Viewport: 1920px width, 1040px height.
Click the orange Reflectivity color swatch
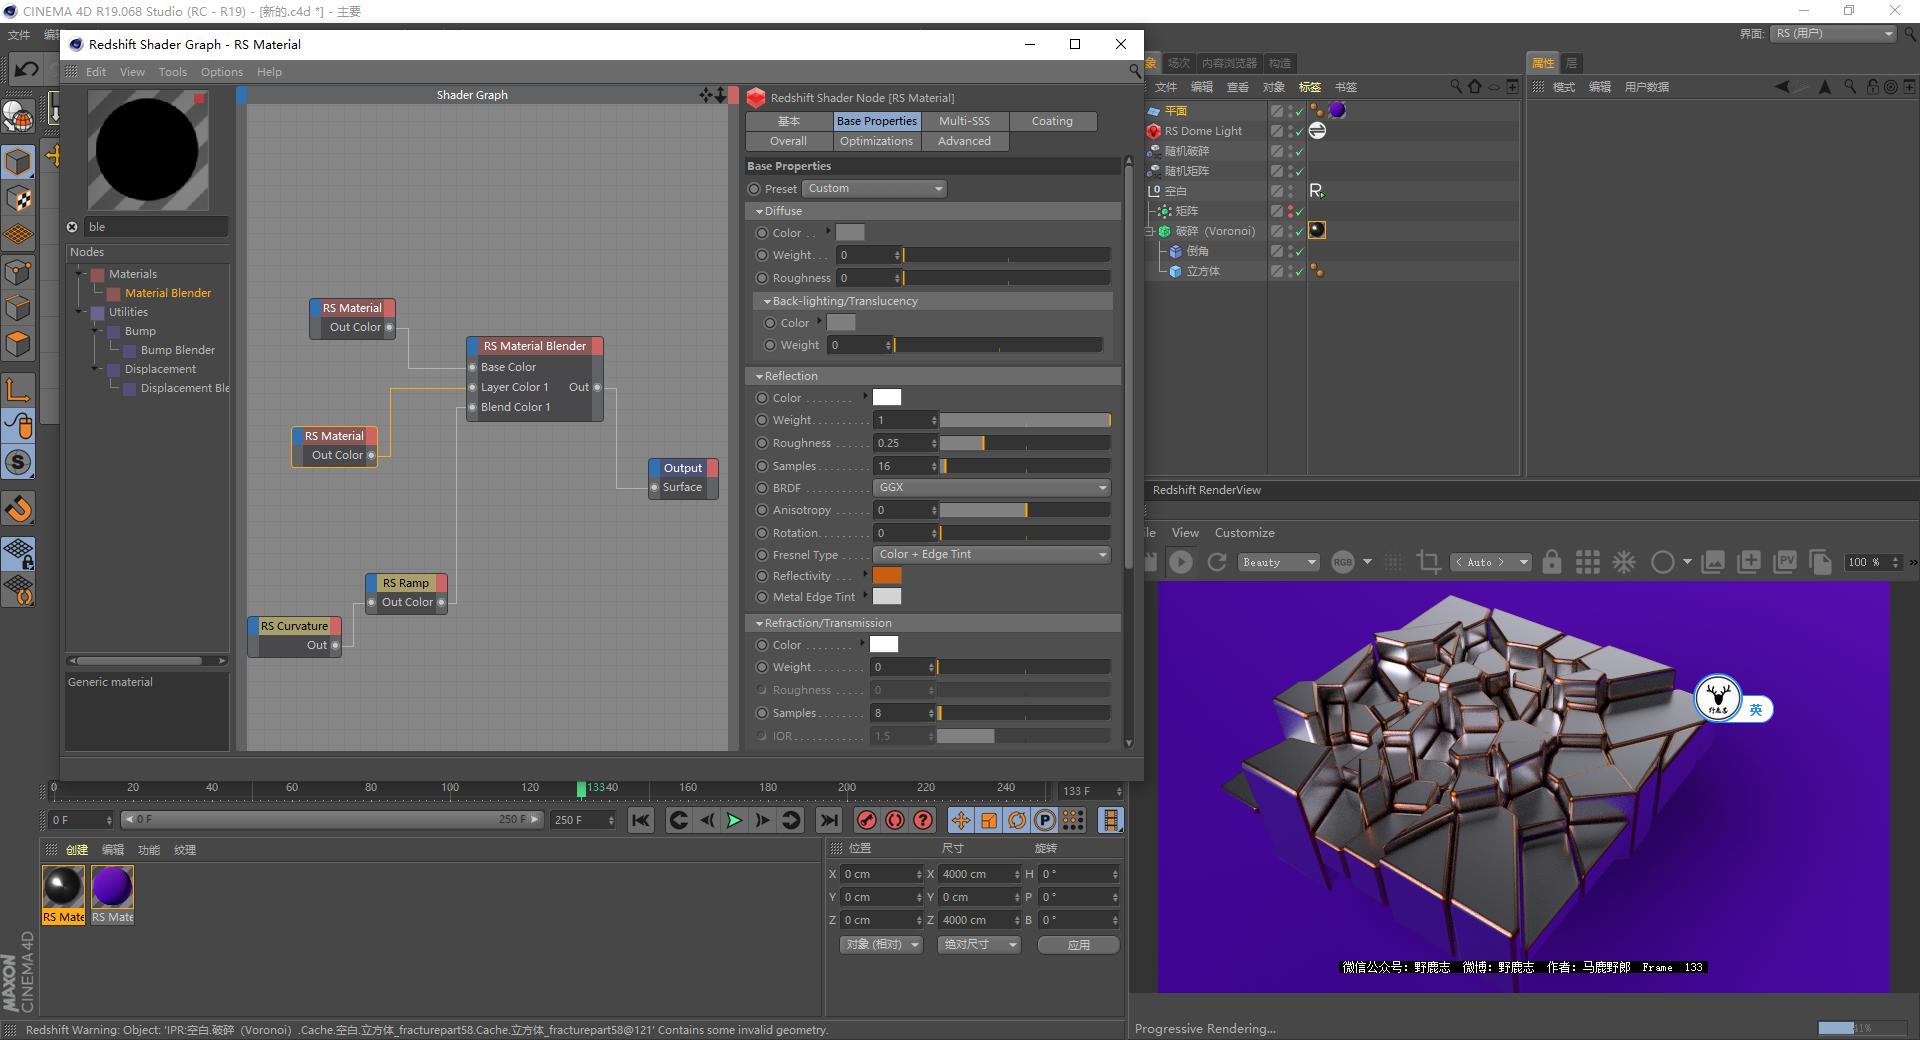(887, 575)
